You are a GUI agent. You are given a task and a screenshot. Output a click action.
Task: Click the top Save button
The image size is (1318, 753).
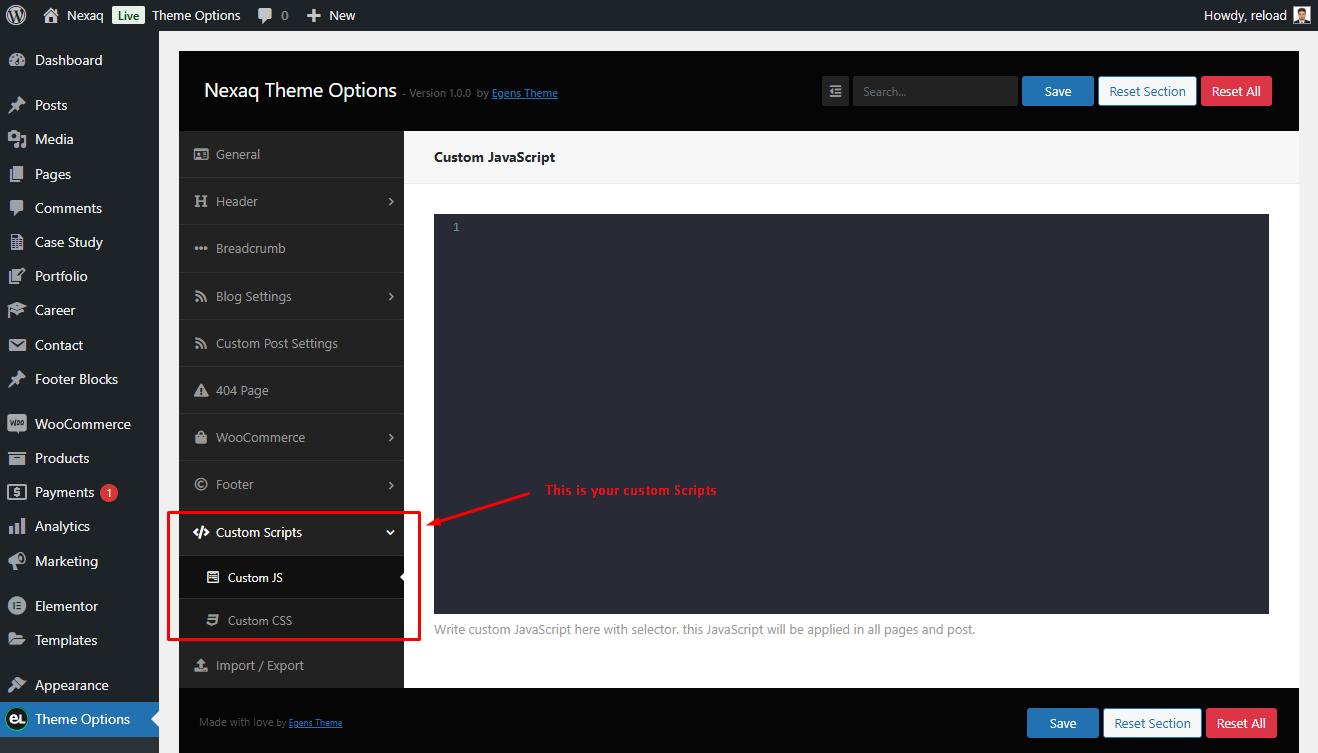(x=1058, y=91)
